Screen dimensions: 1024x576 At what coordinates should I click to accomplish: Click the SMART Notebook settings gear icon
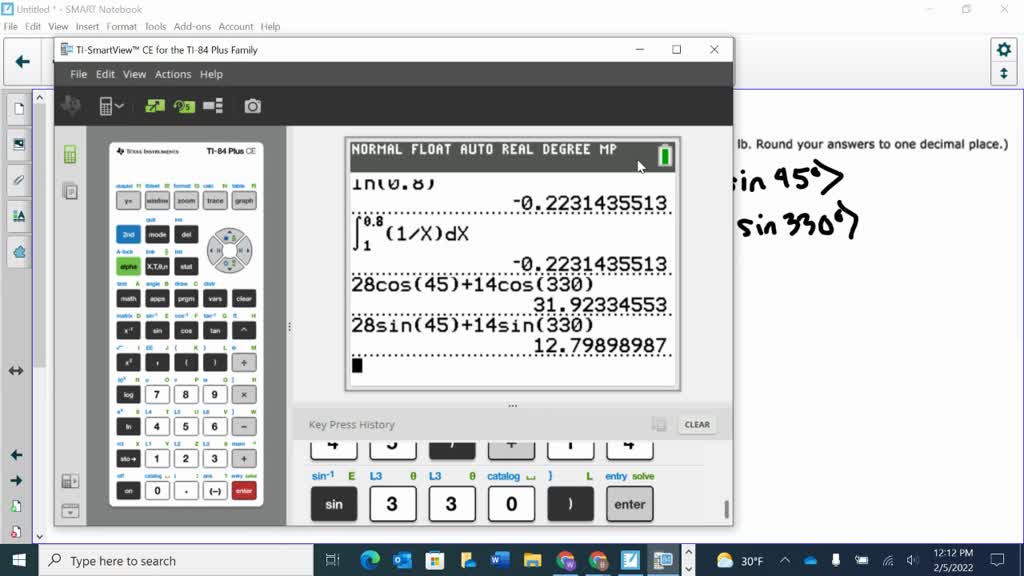(x=1003, y=50)
